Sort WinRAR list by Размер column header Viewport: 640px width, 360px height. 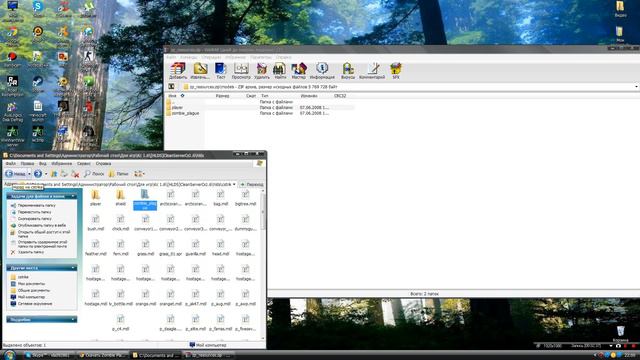222,96
